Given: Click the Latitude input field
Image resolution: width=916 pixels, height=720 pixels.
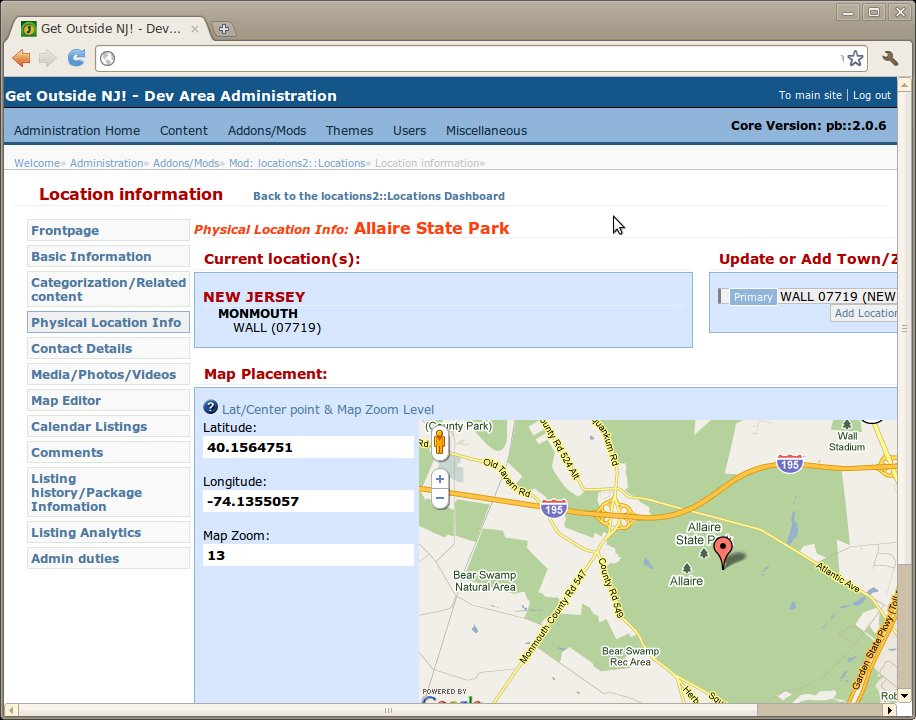Looking at the screenshot, I should pos(308,447).
